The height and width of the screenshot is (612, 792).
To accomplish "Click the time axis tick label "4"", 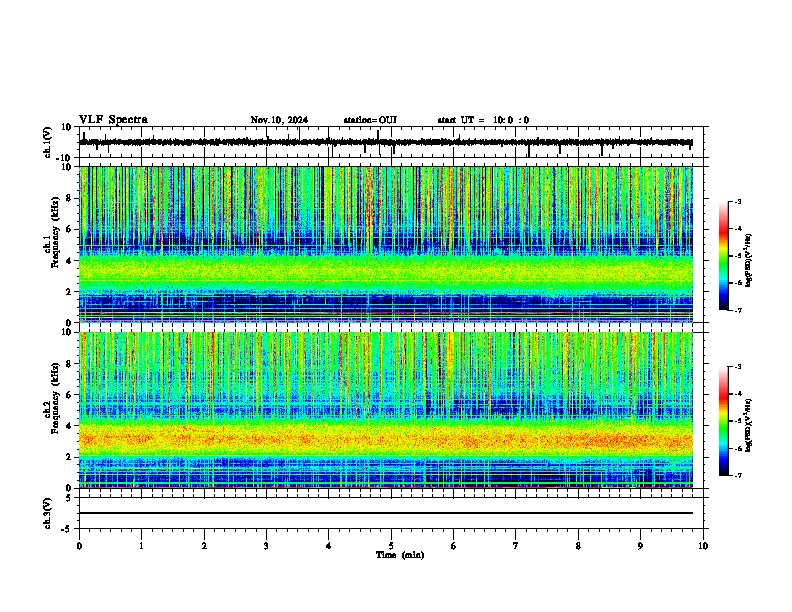I will pyautogui.click(x=328, y=546).
